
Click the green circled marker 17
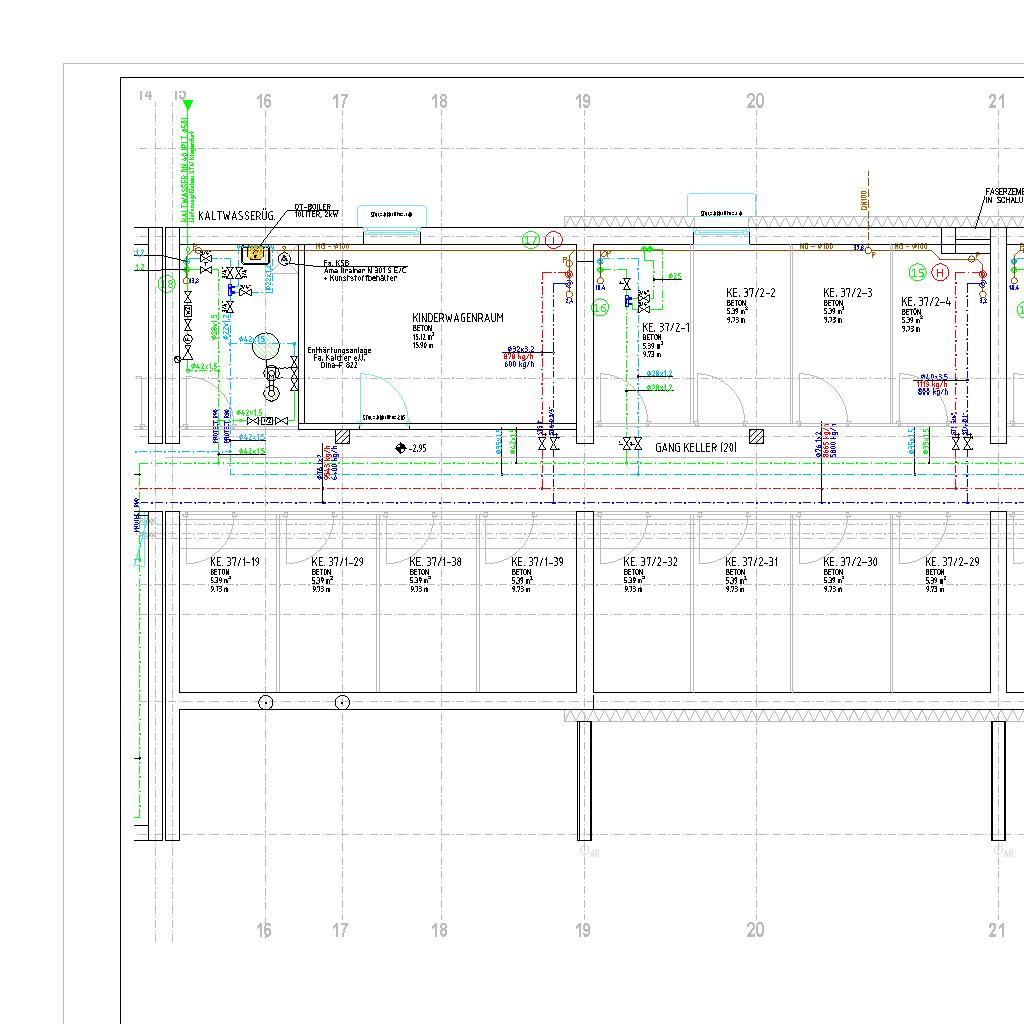[531, 240]
